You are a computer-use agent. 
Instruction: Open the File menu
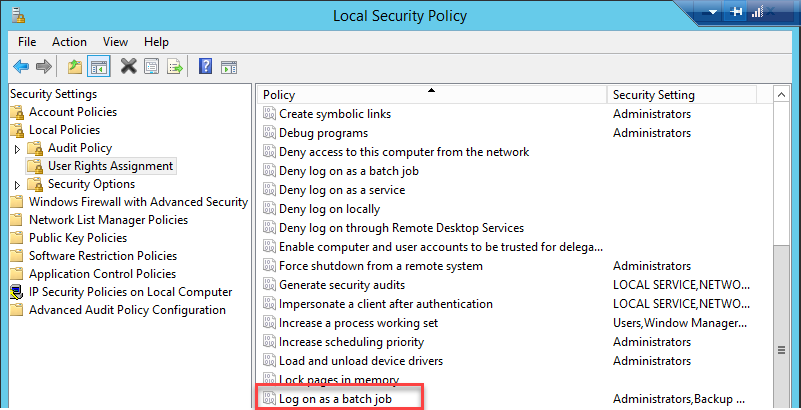coord(27,42)
